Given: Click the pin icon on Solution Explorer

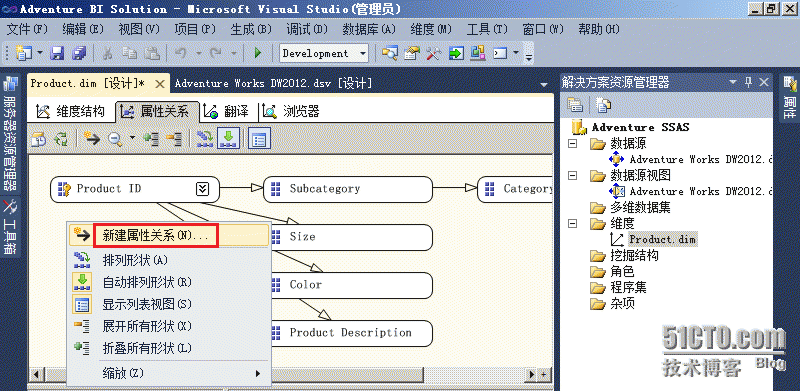Looking at the screenshot, I should 748,82.
